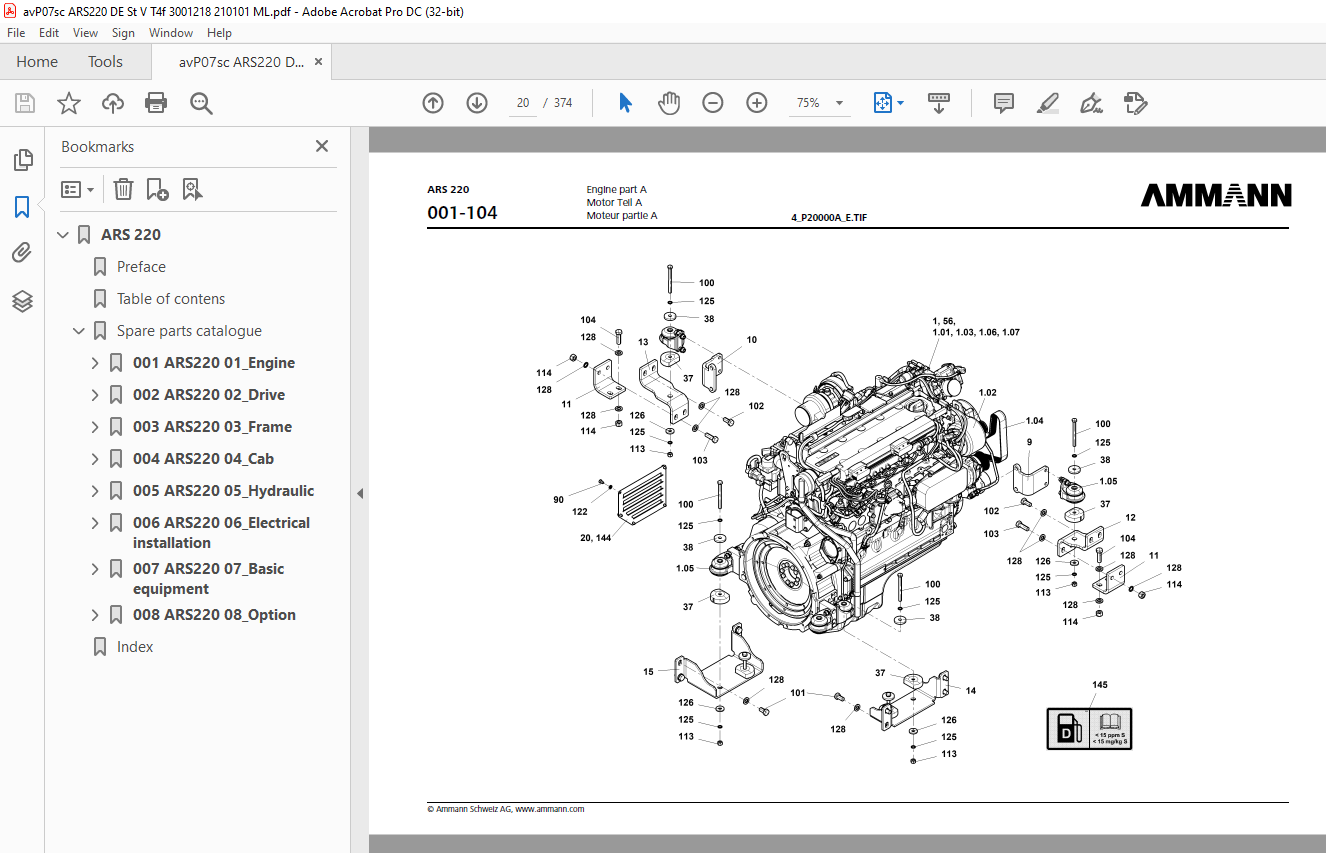Open the View menu
The width and height of the screenshot is (1326, 853).
(x=86, y=33)
